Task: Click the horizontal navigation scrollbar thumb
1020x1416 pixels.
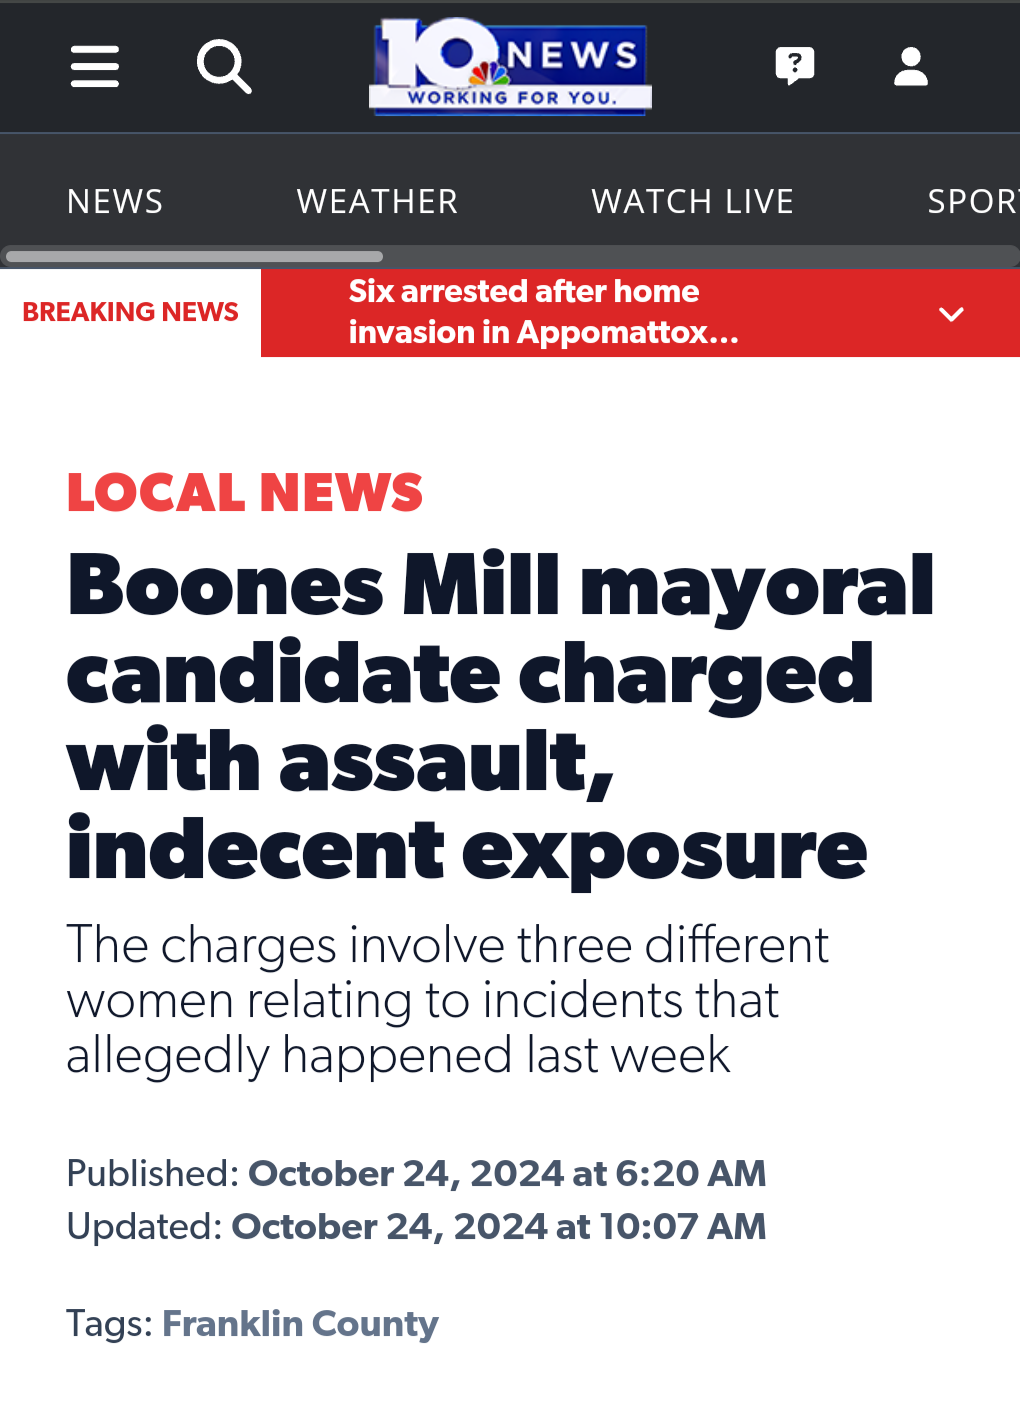Action: pos(195,256)
